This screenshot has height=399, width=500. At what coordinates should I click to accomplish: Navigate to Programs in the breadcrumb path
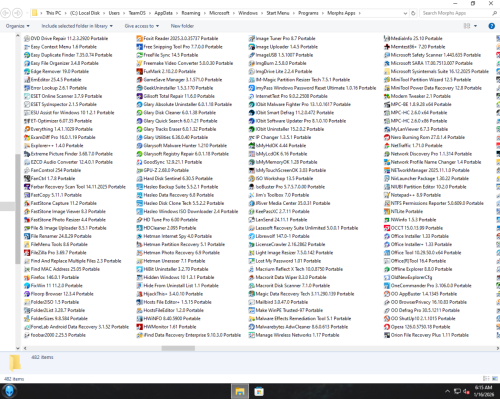click(x=308, y=13)
